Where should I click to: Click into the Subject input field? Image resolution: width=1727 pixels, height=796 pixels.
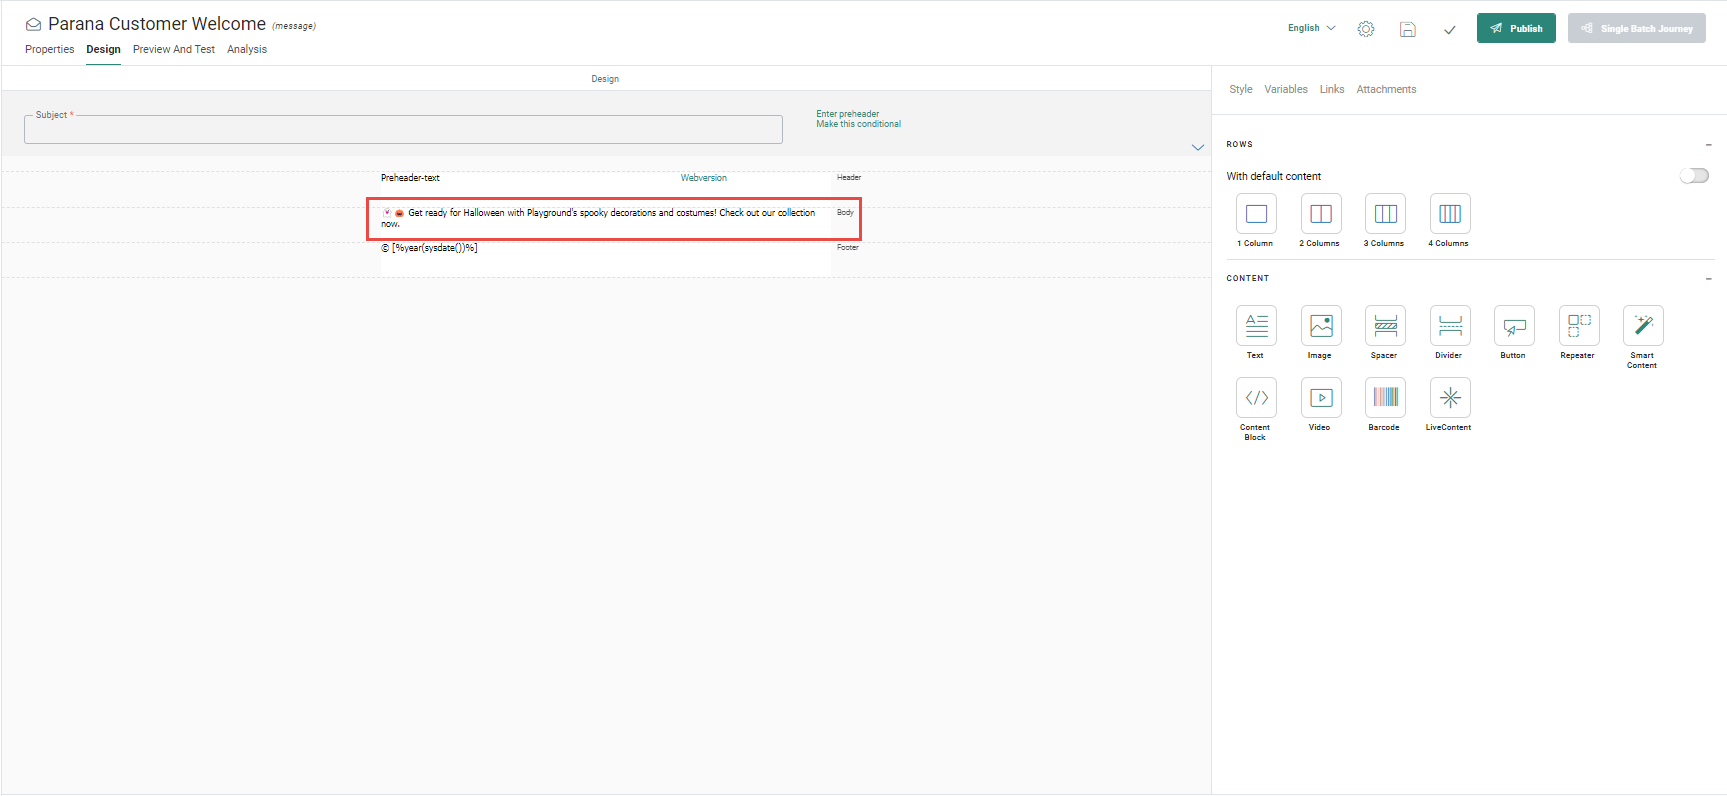click(x=403, y=131)
